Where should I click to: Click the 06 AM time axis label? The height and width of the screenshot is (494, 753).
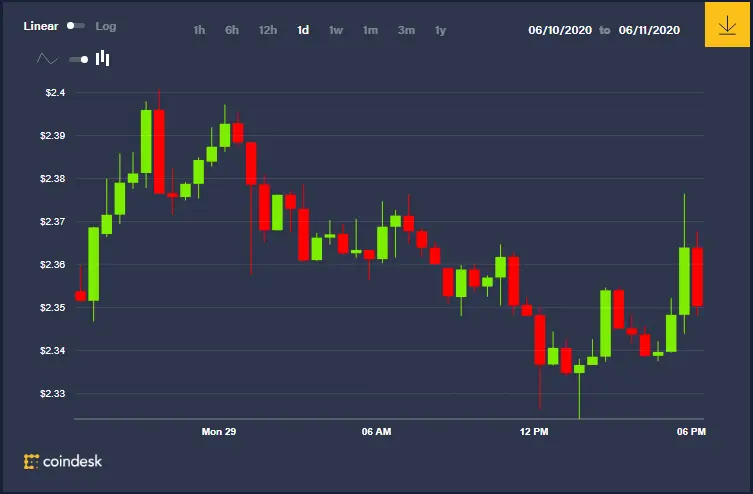[376, 432]
